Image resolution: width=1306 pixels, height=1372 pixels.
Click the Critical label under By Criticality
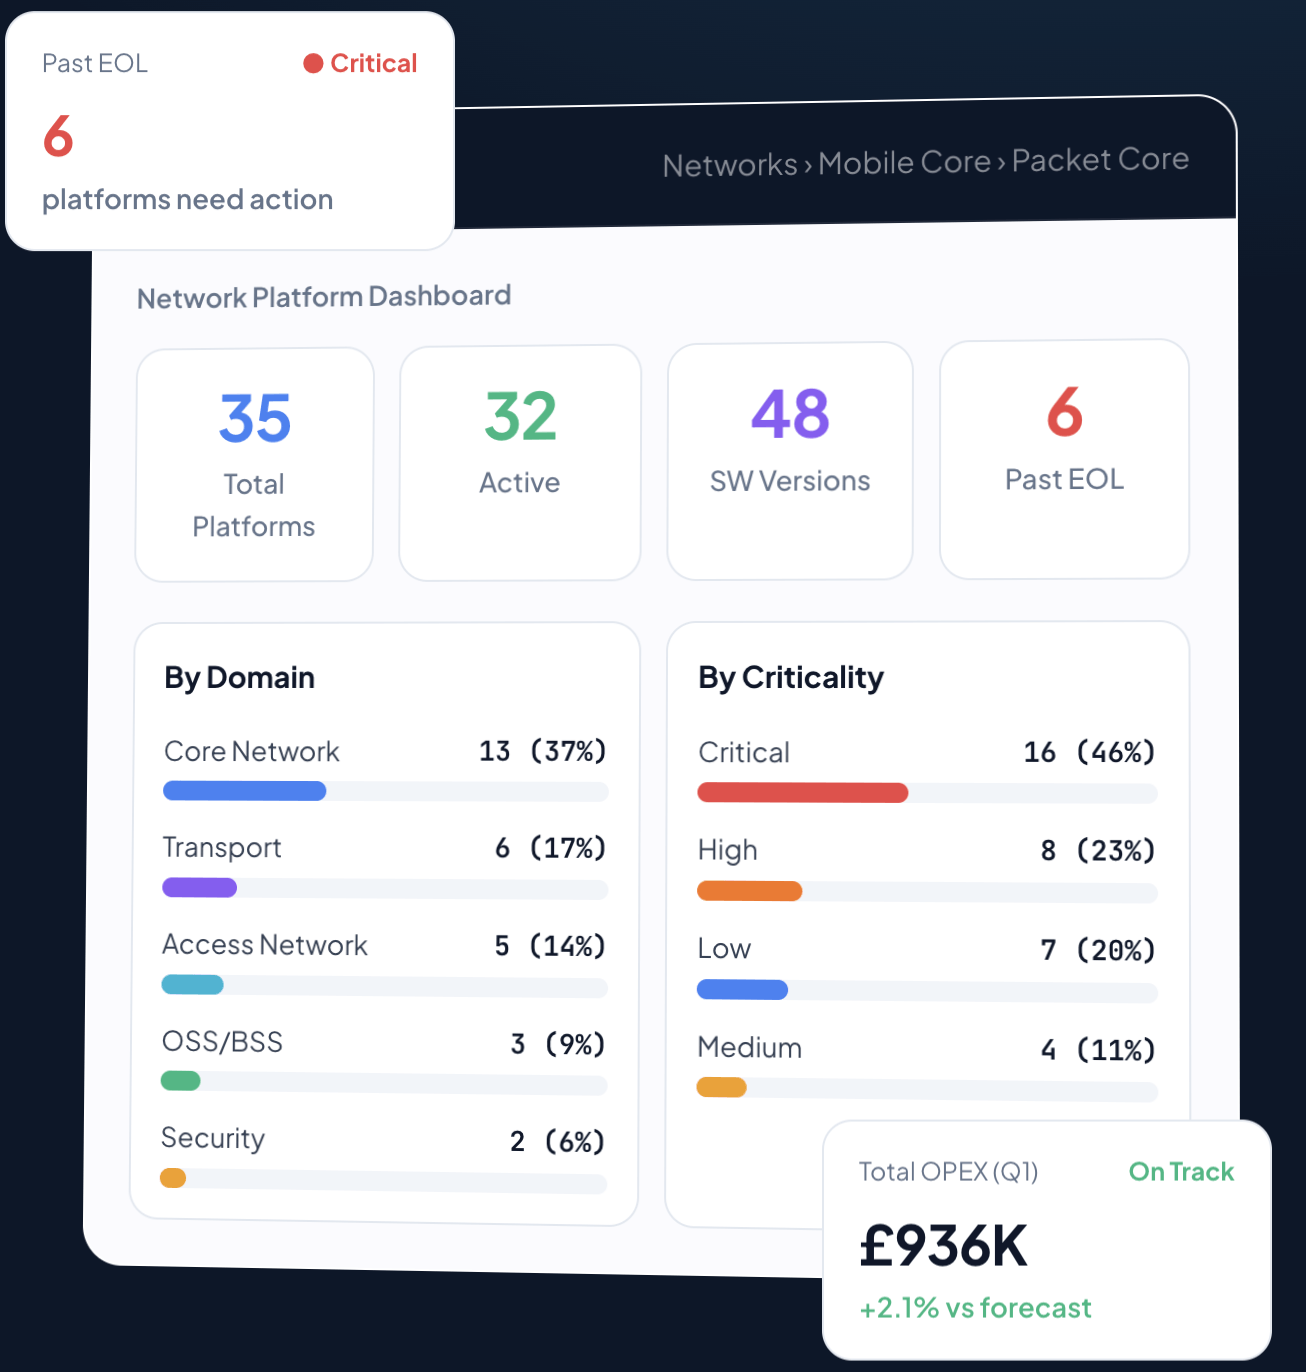(x=744, y=753)
